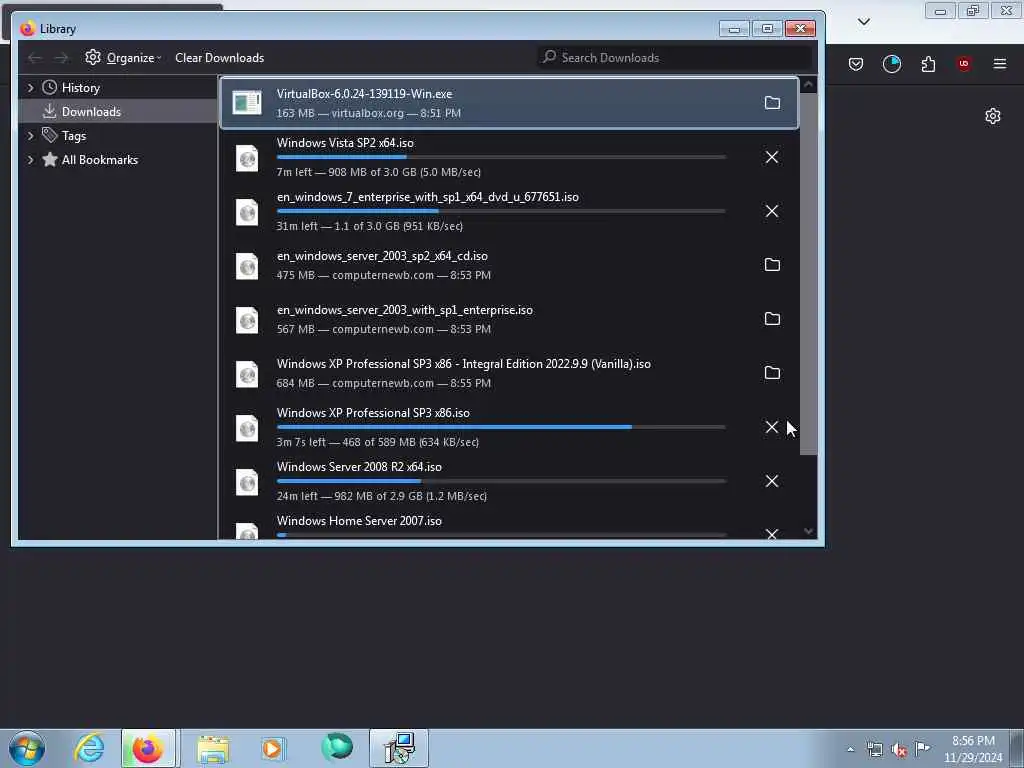The width and height of the screenshot is (1024, 768).
Task: Open the Organize dropdown menu
Action: tap(123, 57)
